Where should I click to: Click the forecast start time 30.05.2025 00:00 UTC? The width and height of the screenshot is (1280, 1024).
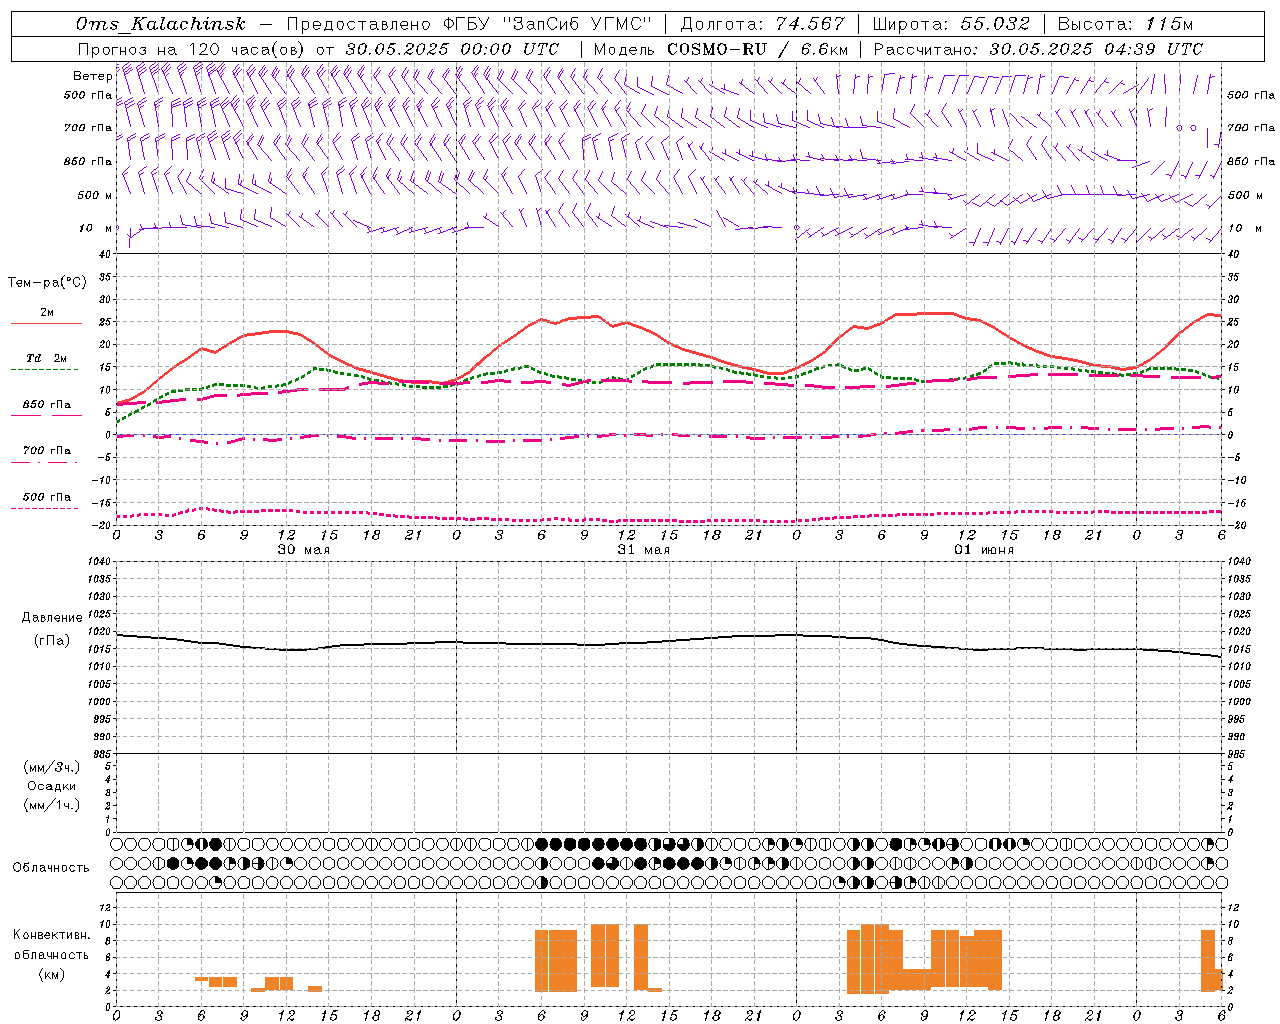click(x=452, y=49)
